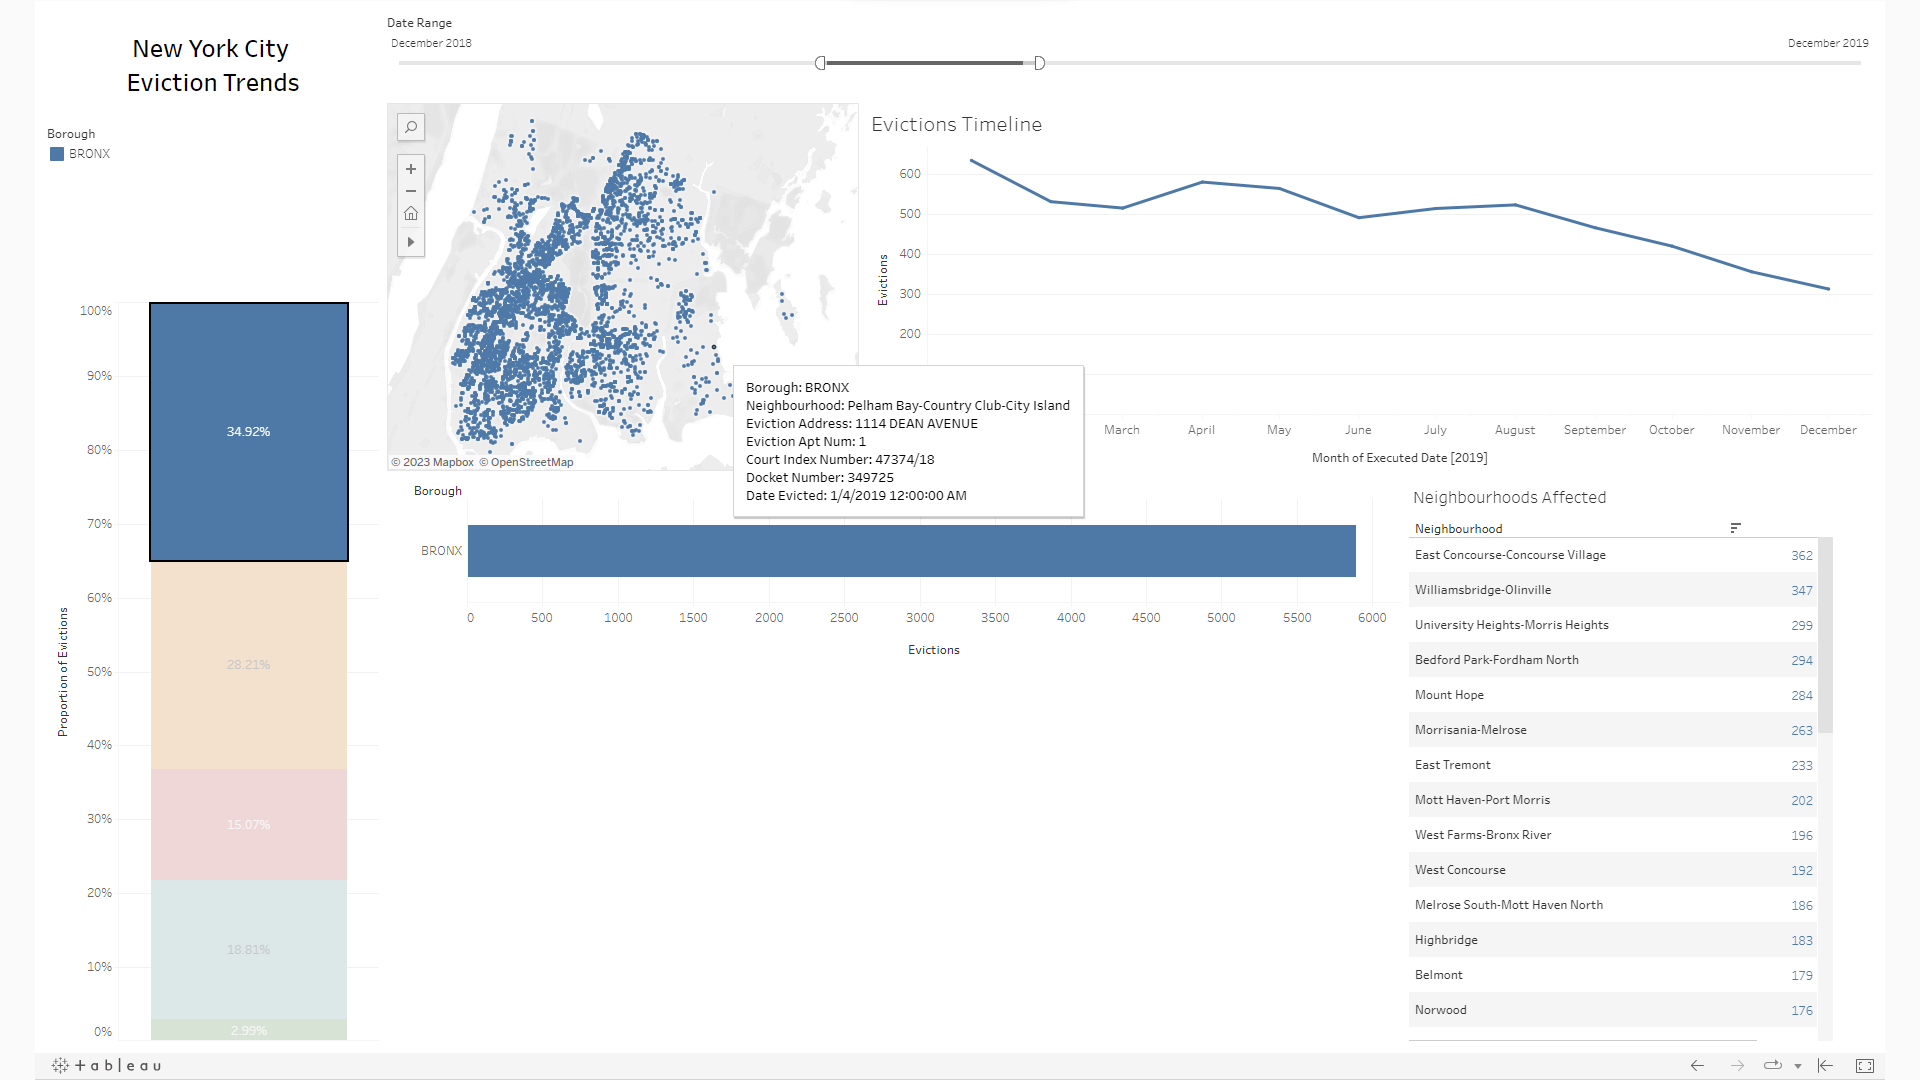Viewport: 1920px width, 1080px height.
Task: Expand the map tools arrow
Action: click(x=410, y=242)
